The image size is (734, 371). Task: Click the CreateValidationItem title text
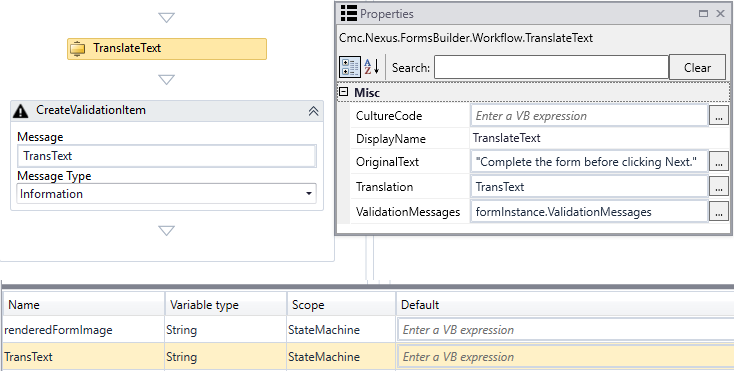click(91, 110)
